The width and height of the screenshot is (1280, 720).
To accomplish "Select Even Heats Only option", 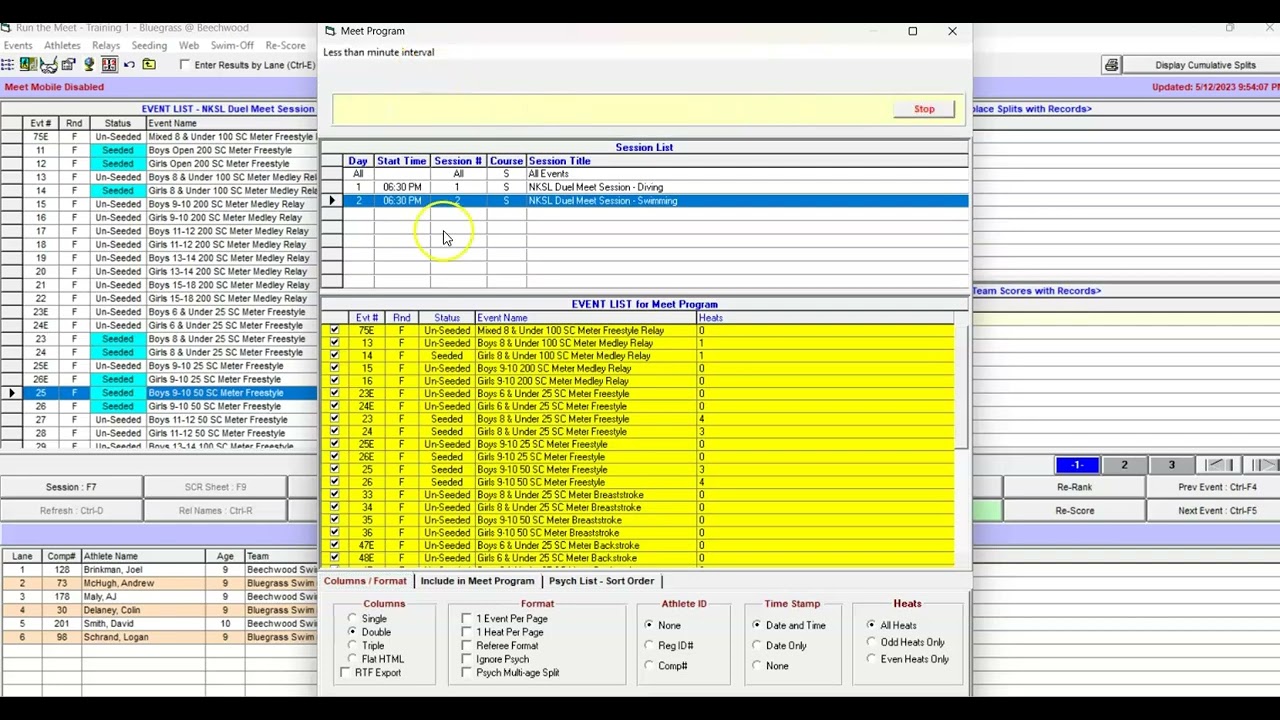I will click(x=871, y=659).
